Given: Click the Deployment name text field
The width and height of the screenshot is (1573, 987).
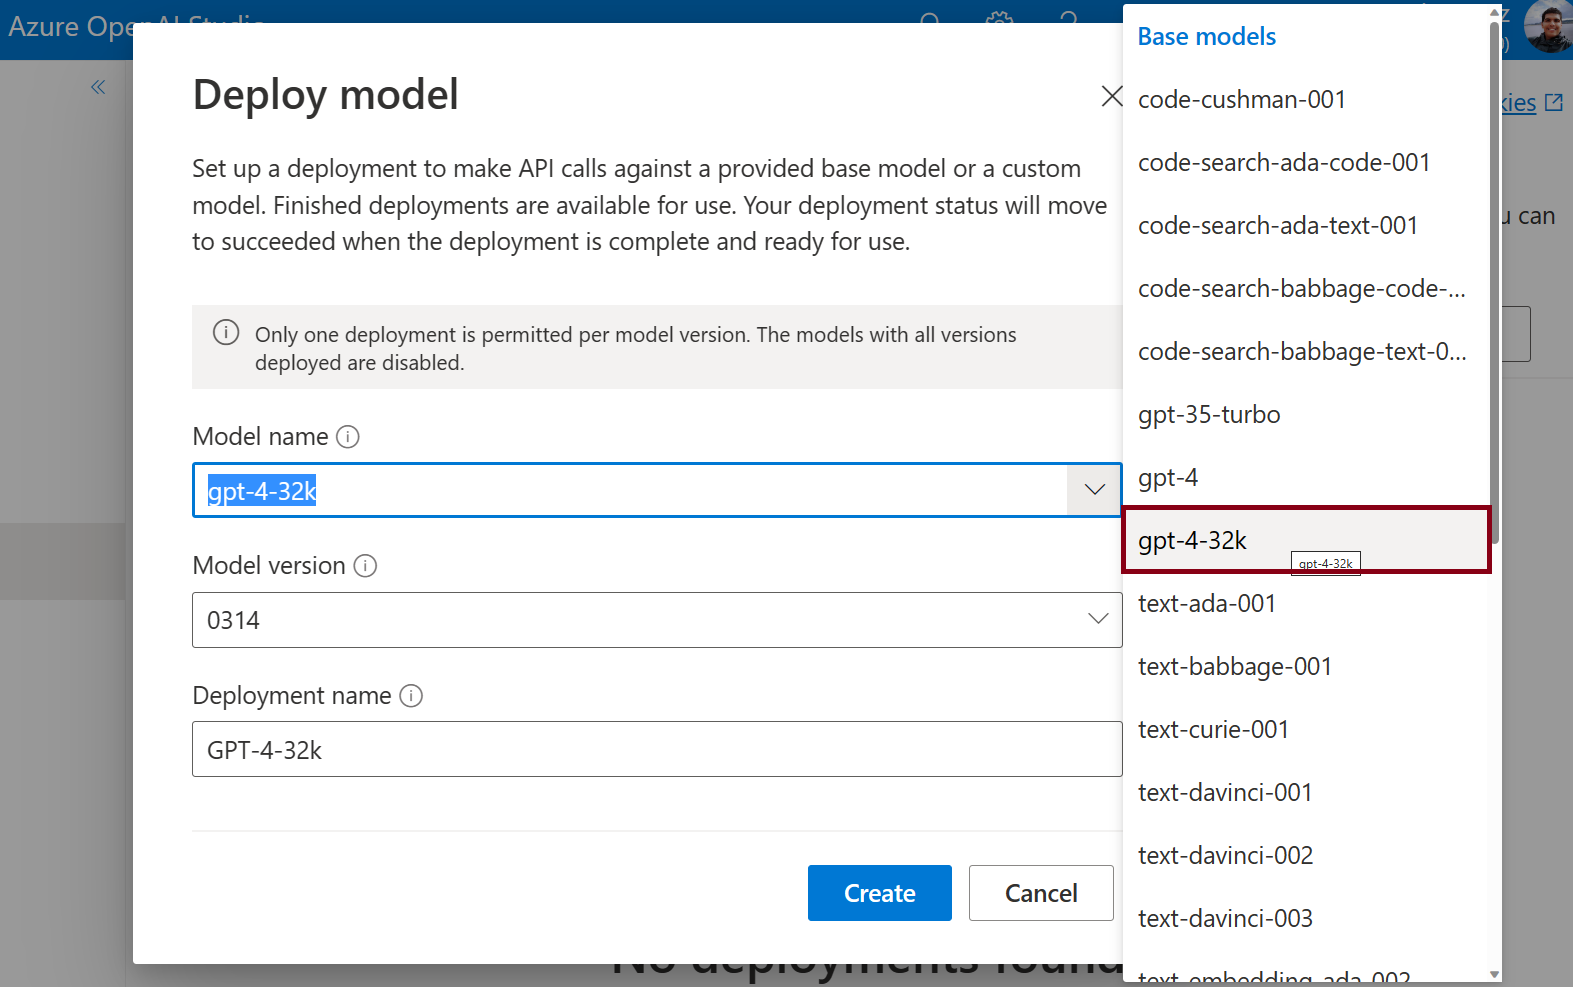Looking at the screenshot, I should [656, 750].
